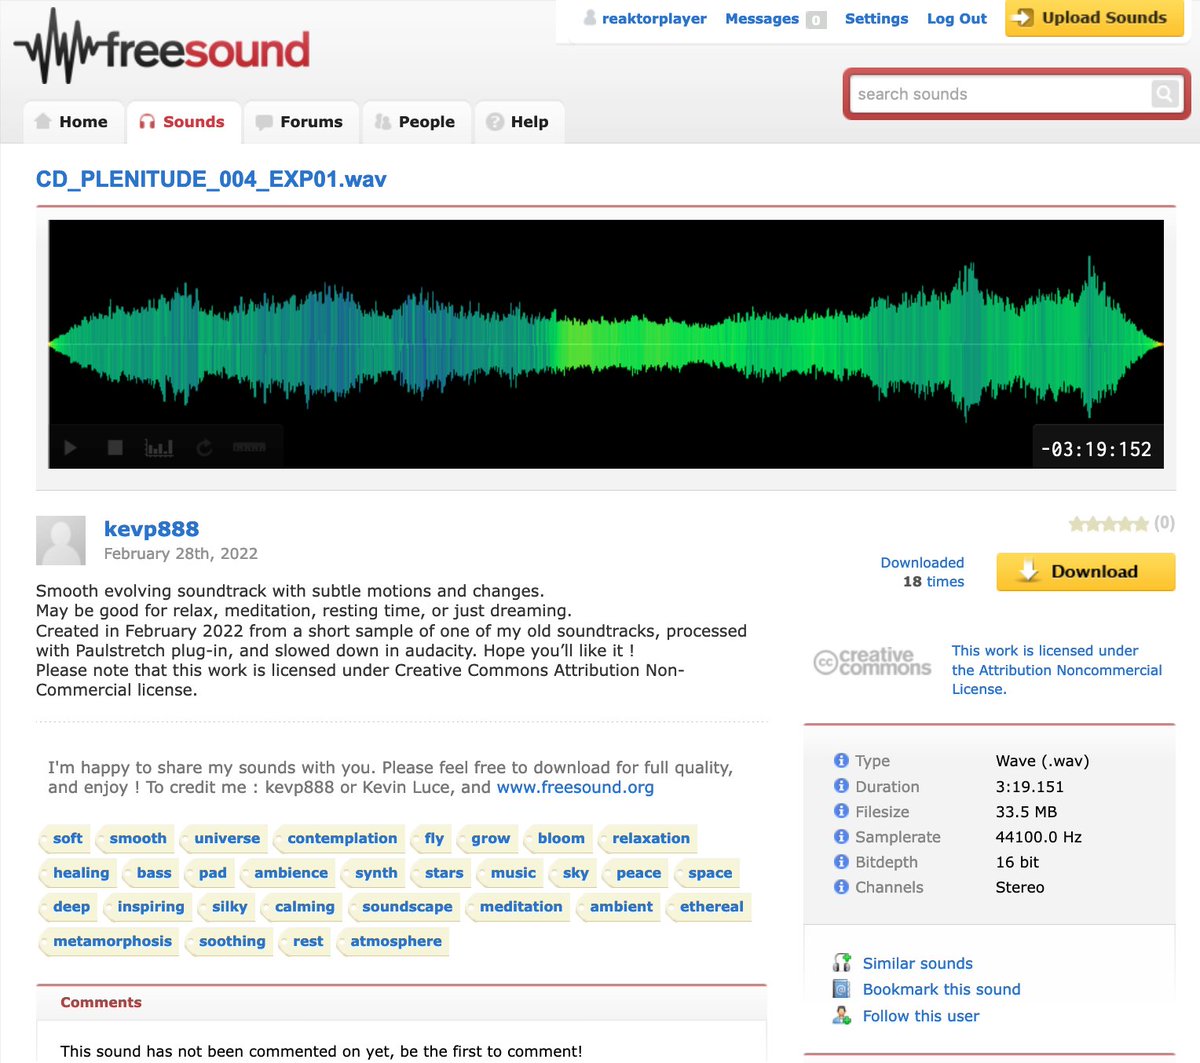This screenshot has height=1063, width=1200.
Task: Stop playback with the square stop button
Action: (115, 448)
